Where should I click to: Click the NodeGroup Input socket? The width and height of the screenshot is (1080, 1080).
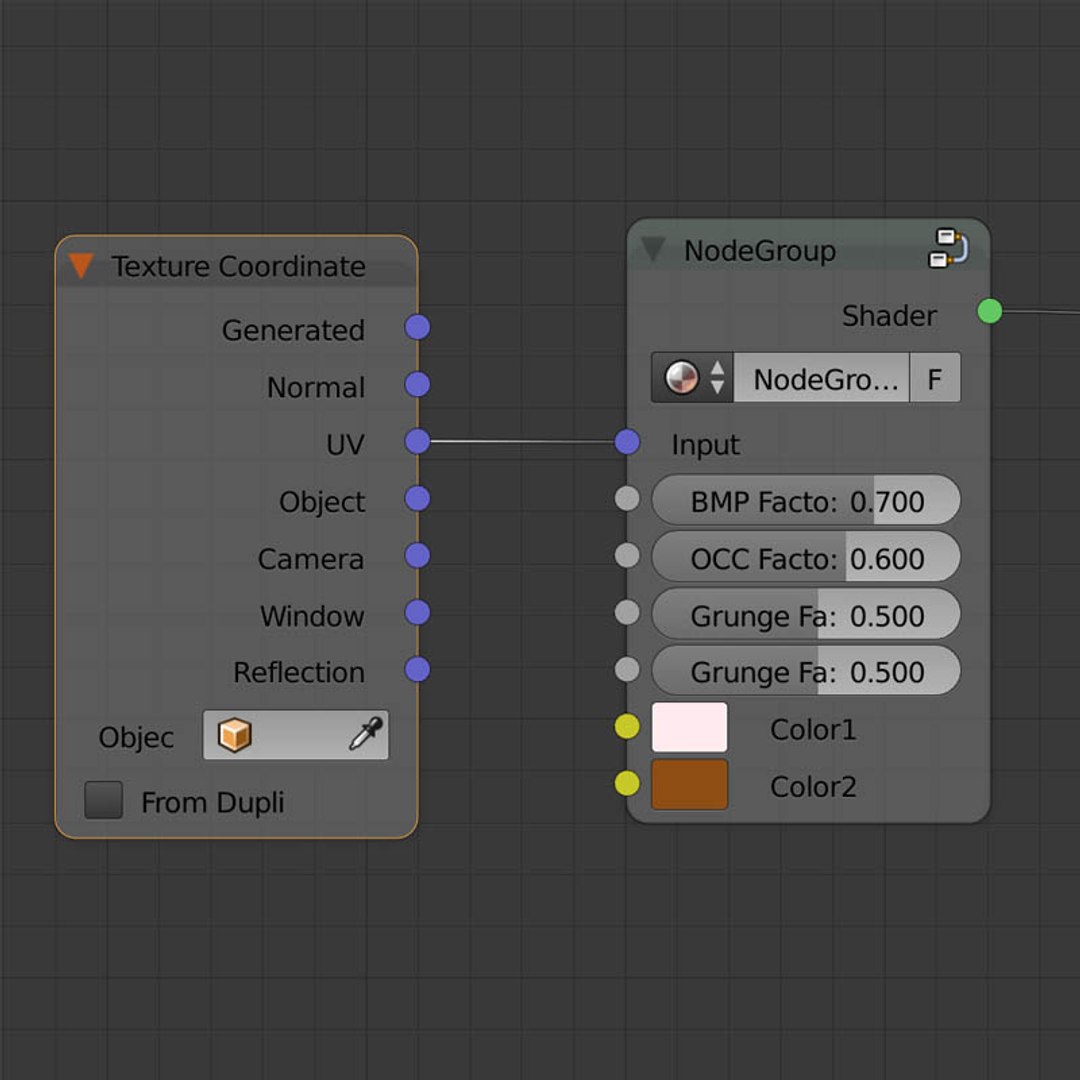pyautogui.click(x=627, y=441)
